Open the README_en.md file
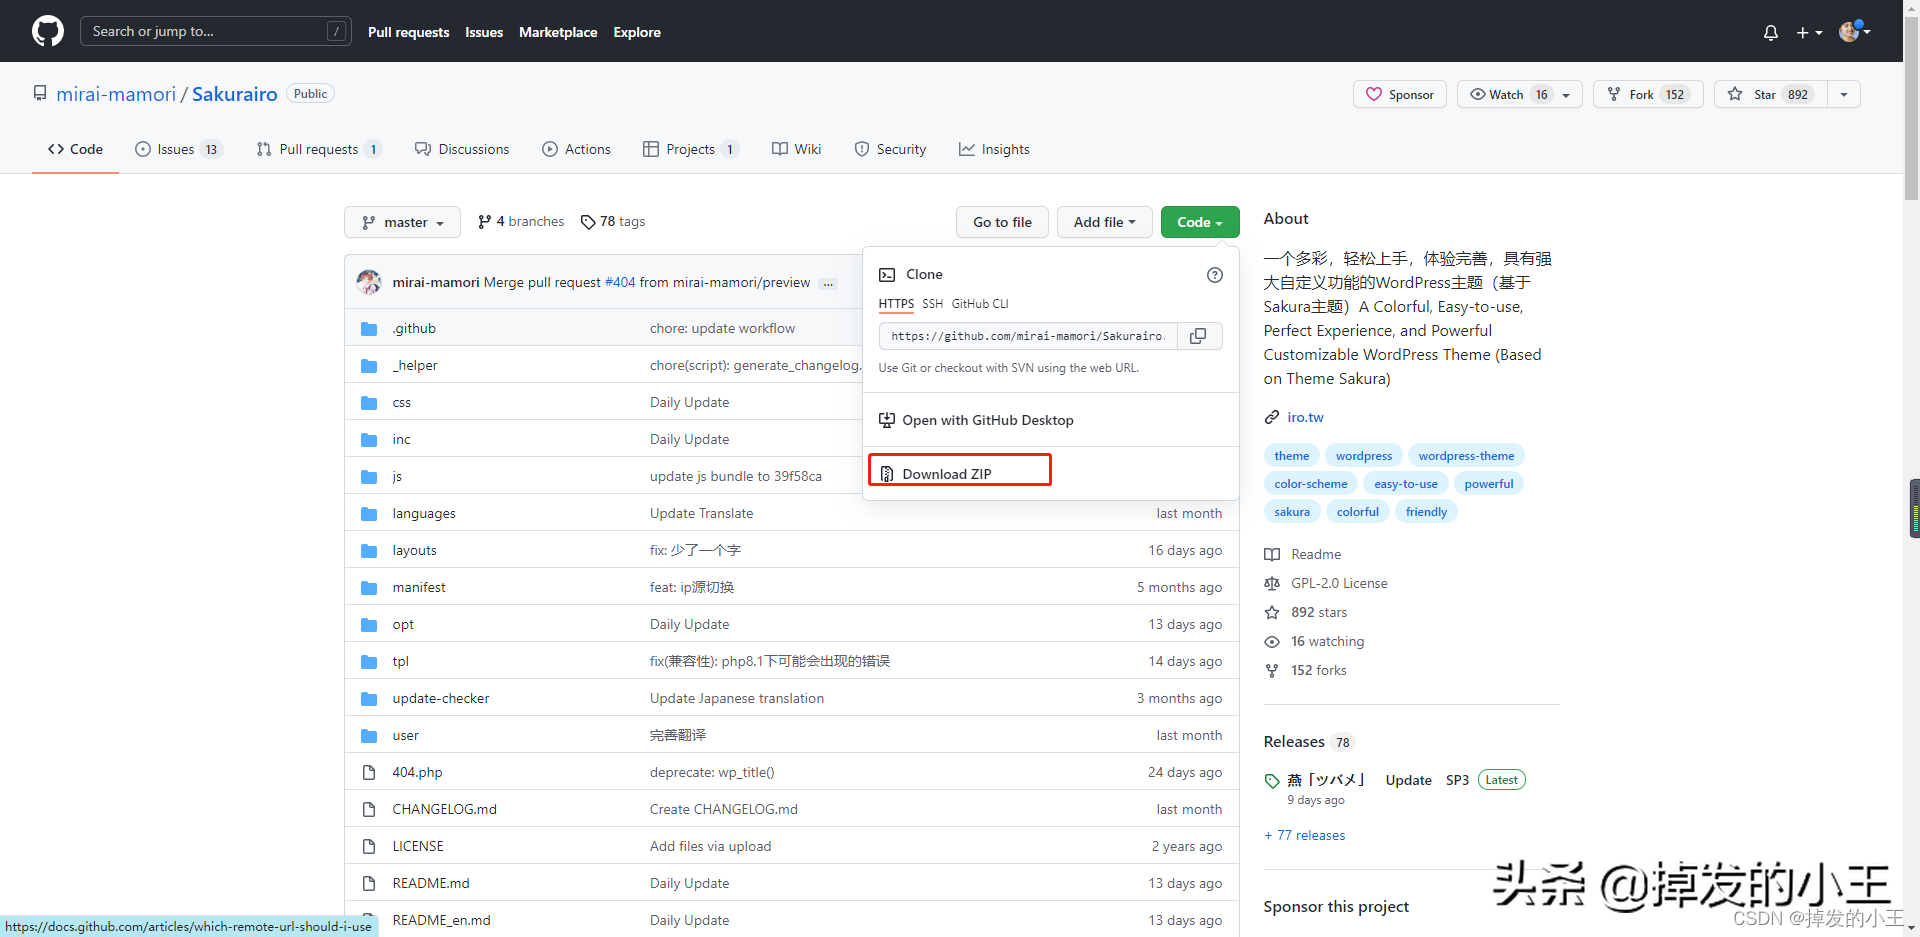 [x=441, y=920]
